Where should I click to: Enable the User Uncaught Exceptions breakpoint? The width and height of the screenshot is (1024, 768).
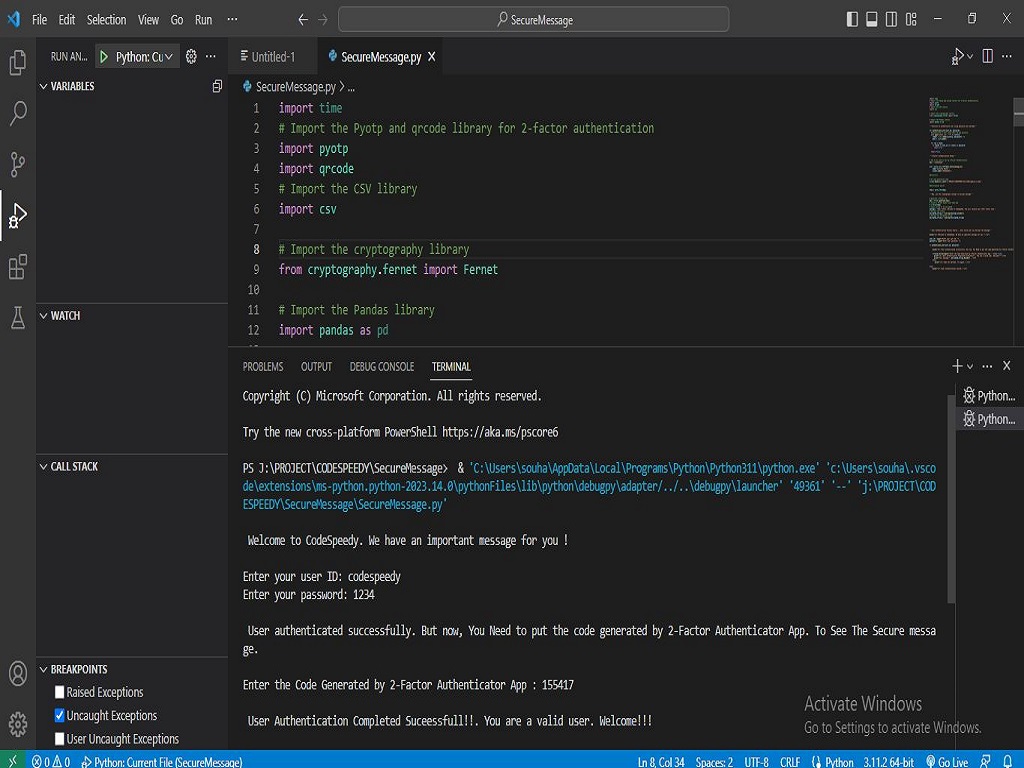tap(59, 739)
